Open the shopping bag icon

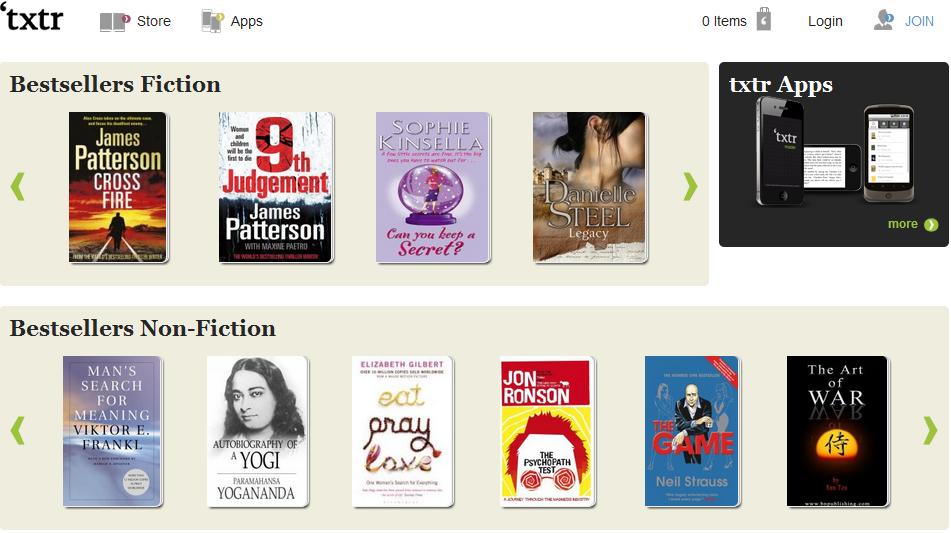point(764,19)
